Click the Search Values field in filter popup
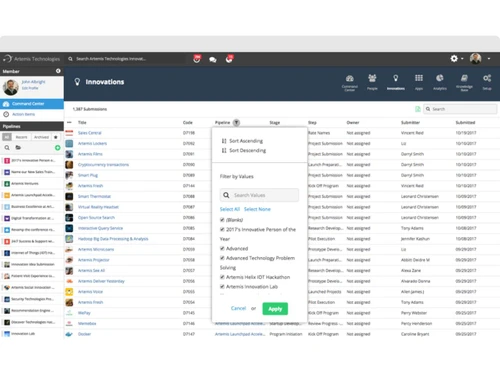 click(x=259, y=195)
